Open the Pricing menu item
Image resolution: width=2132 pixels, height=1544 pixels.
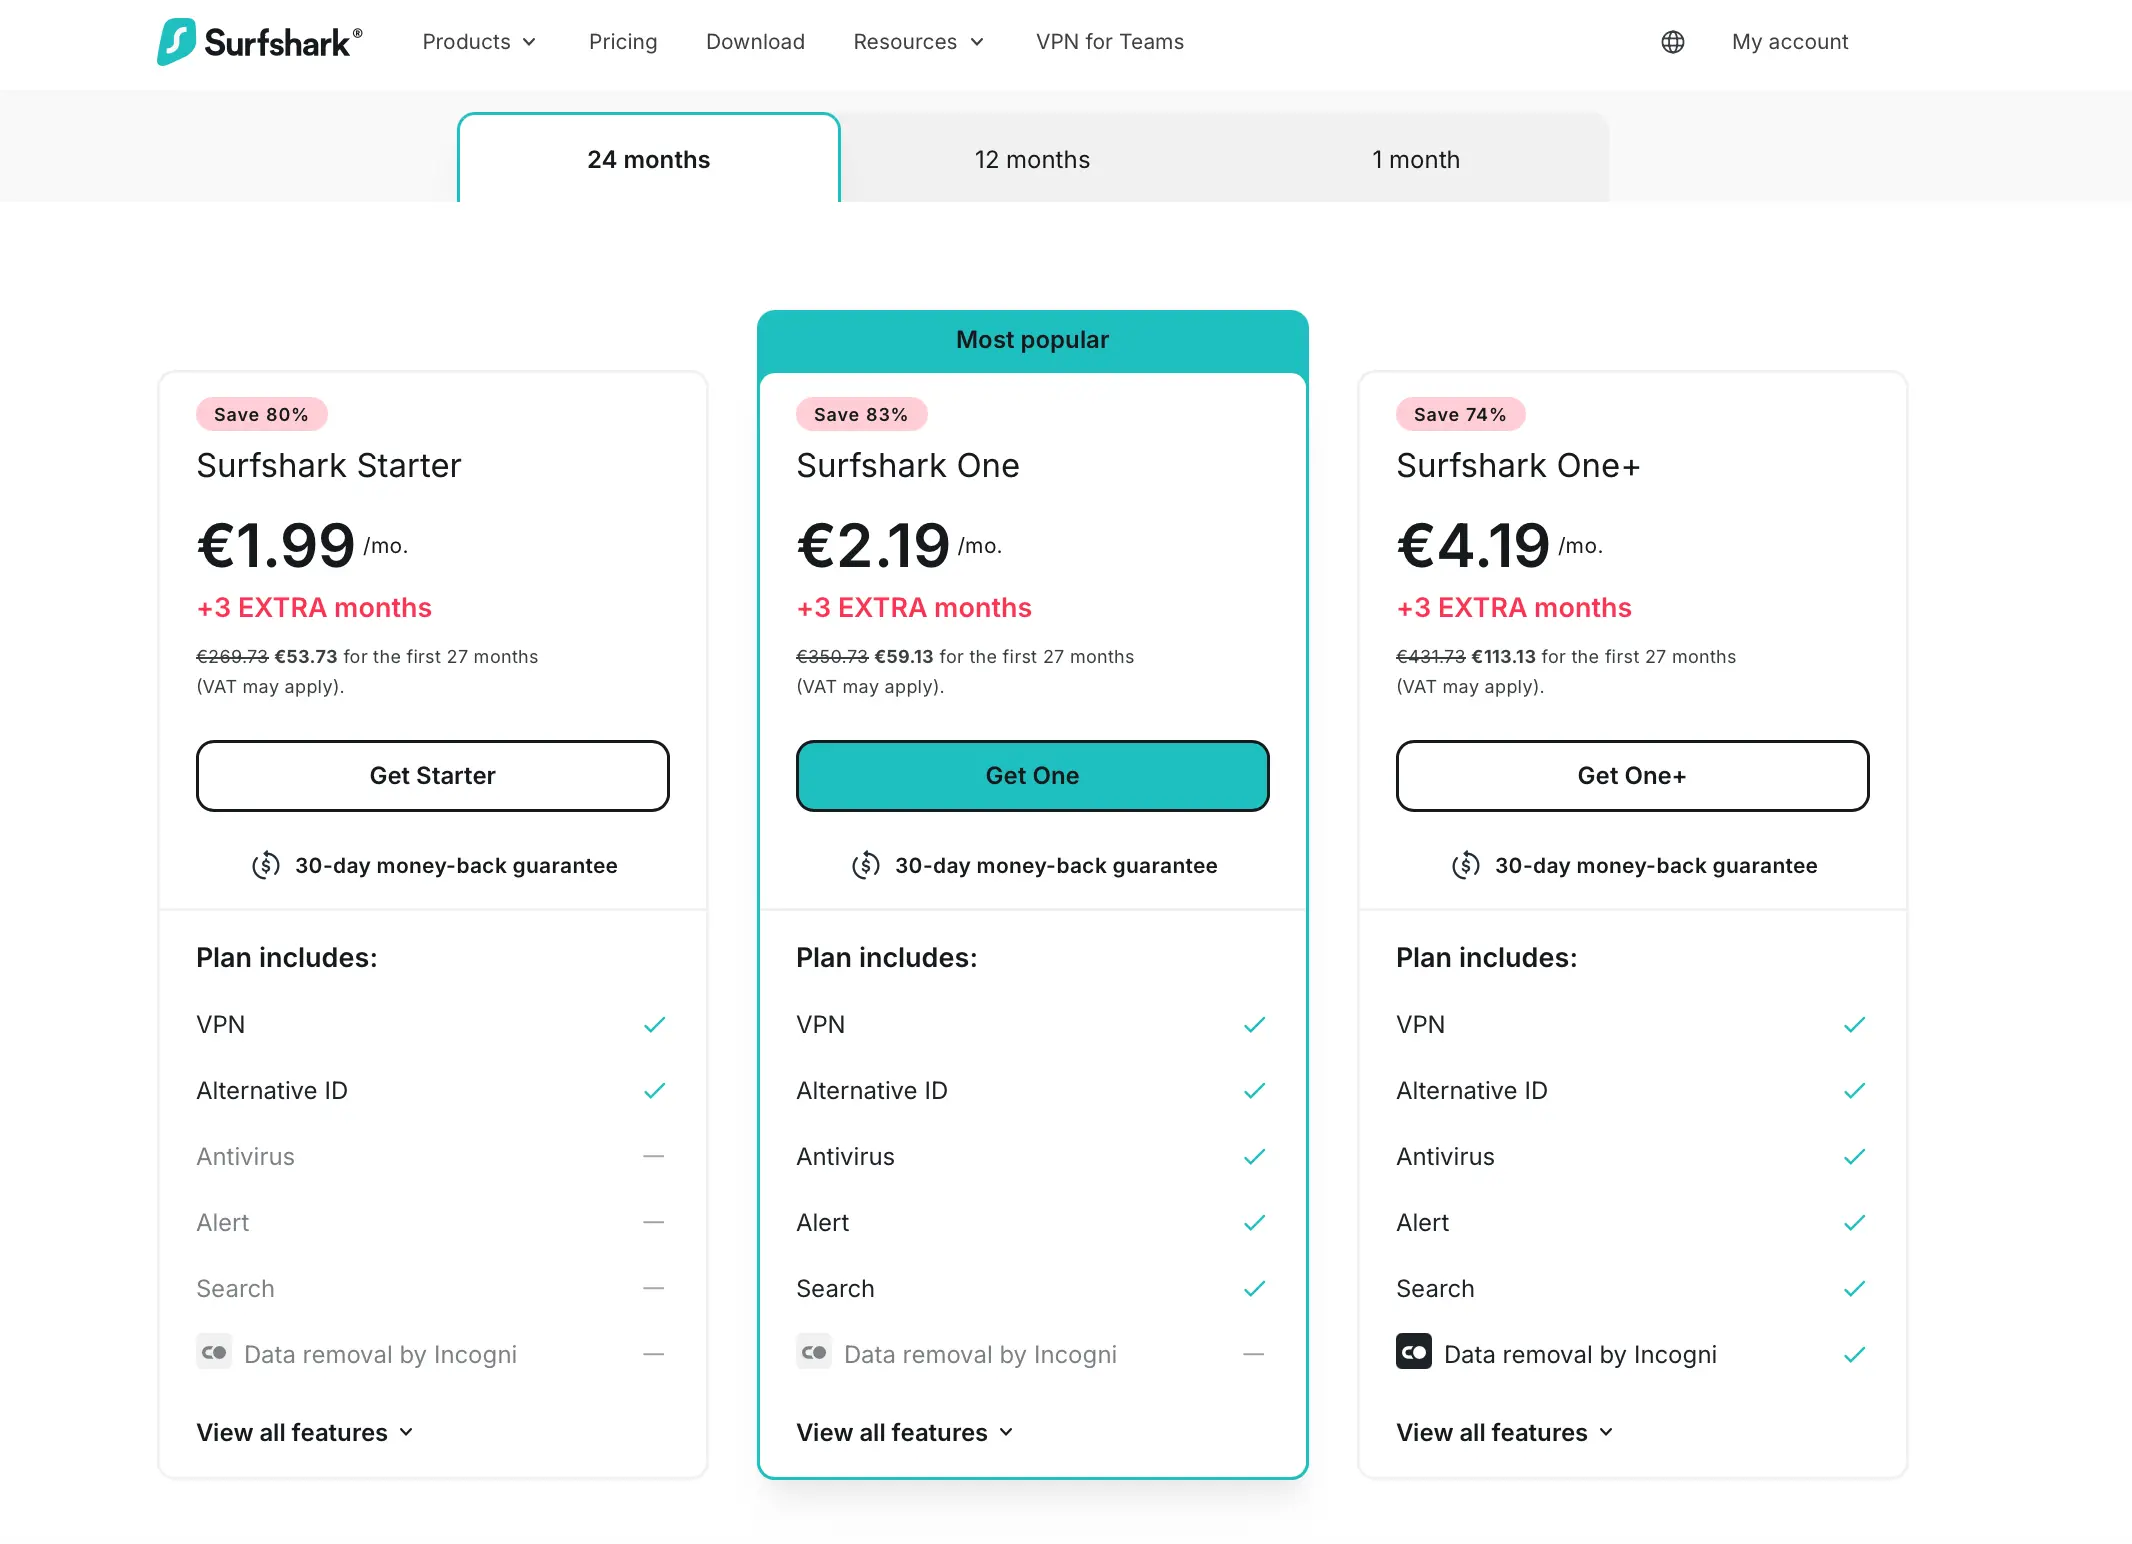(x=622, y=41)
